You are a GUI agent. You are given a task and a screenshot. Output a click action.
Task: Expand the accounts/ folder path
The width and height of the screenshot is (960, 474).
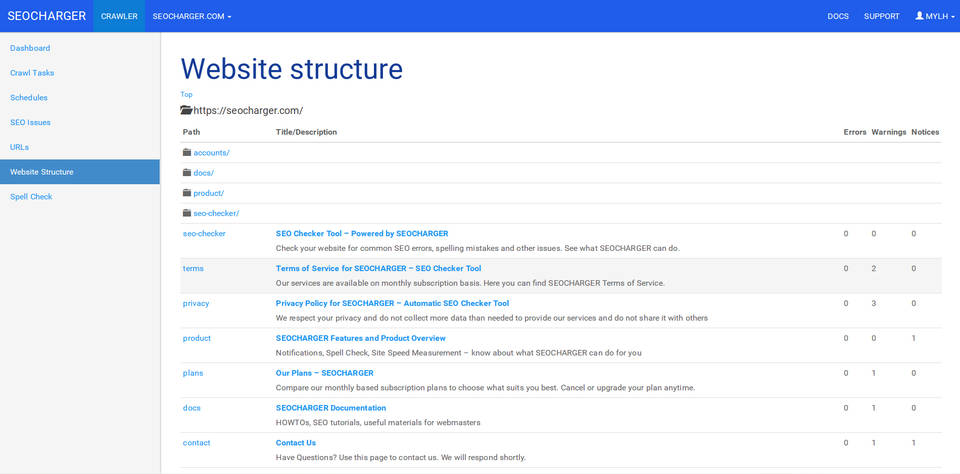(x=211, y=153)
